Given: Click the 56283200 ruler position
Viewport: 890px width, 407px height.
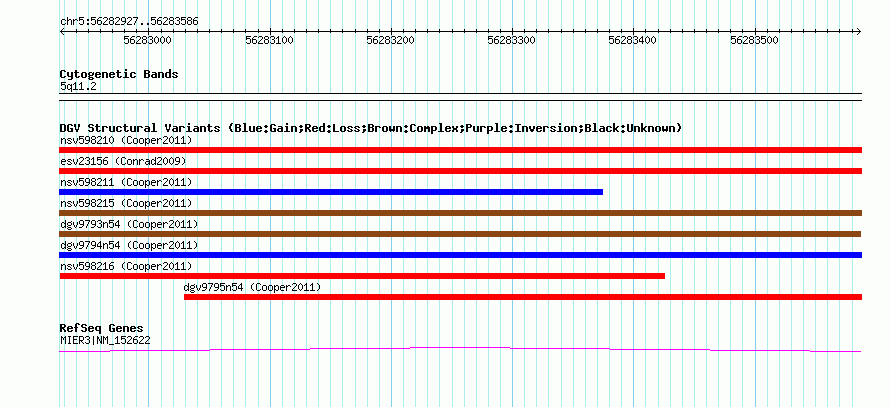Looking at the screenshot, I should coord(391,40).
